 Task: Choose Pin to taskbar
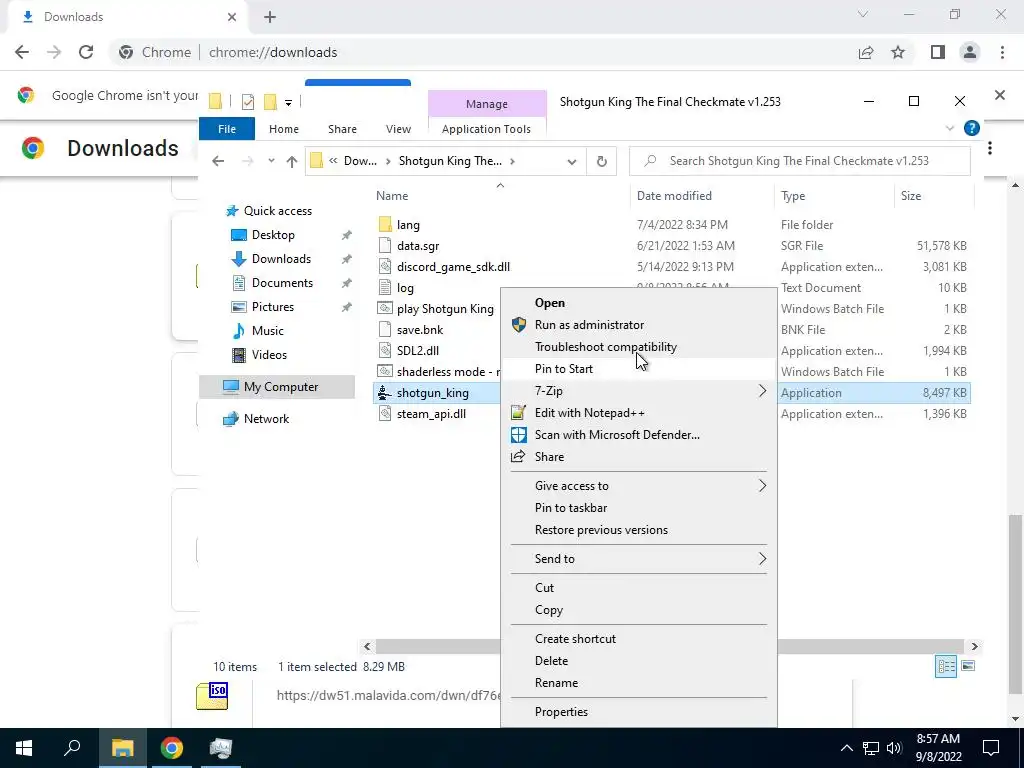click(x=639, y=508)
